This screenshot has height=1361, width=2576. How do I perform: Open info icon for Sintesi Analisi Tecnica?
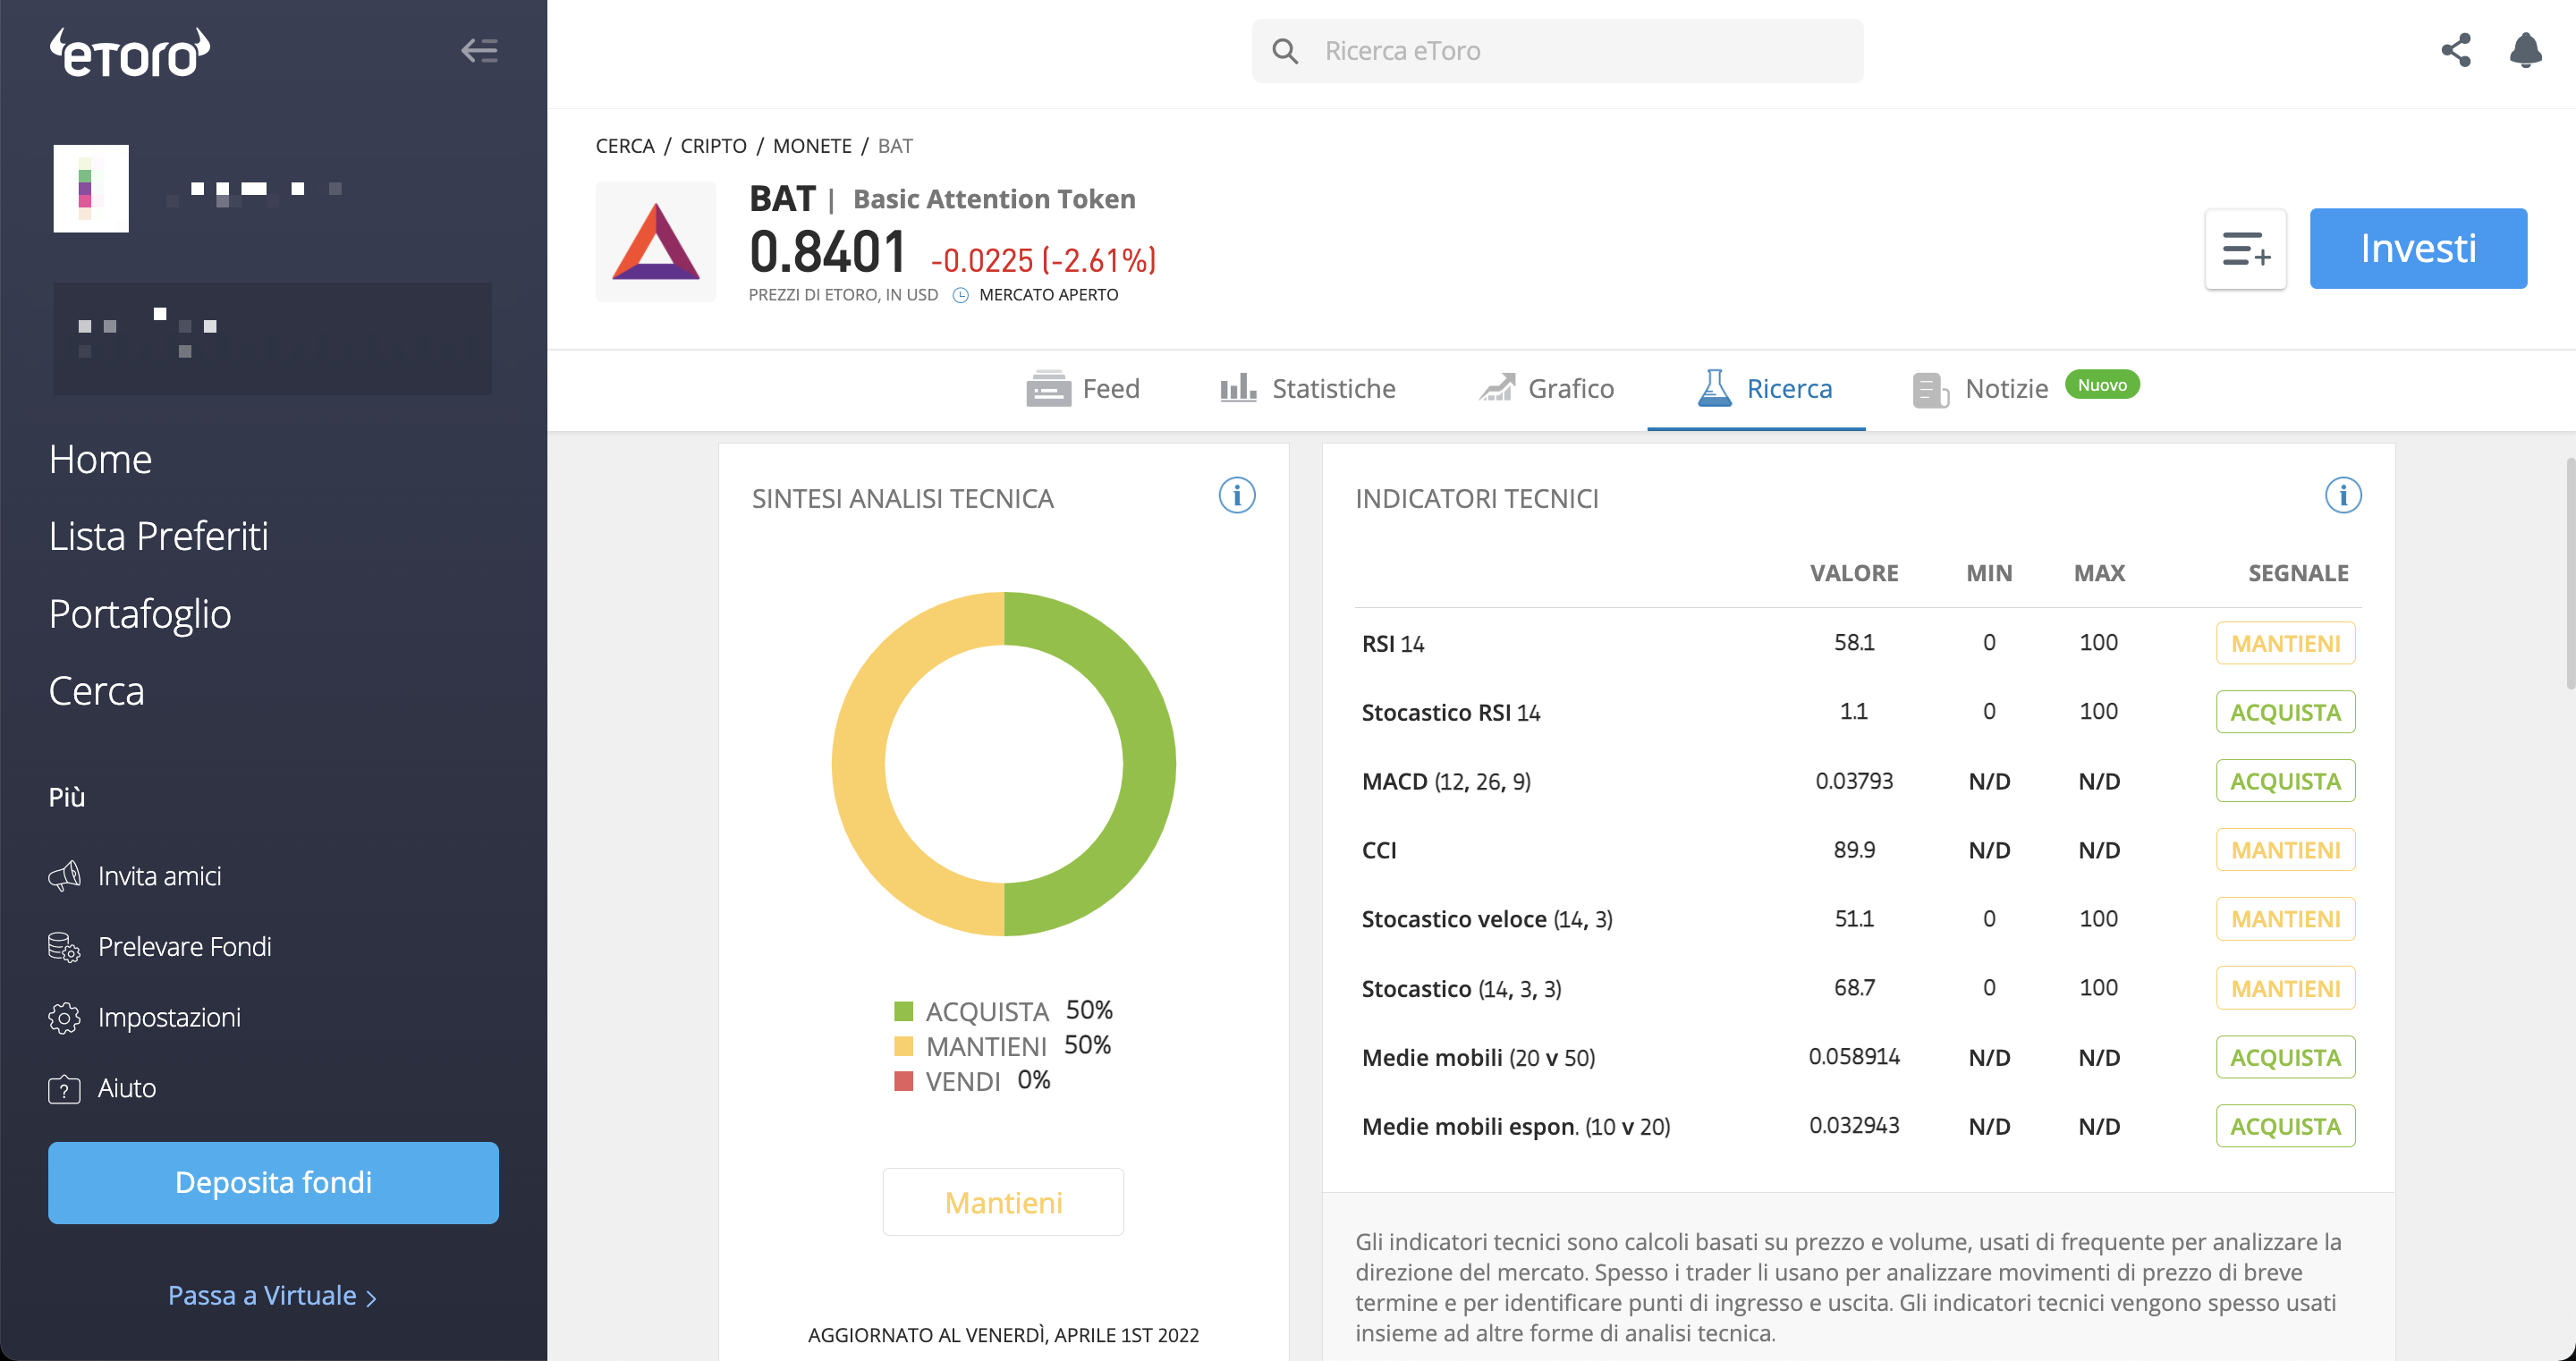pos(1236,496)
